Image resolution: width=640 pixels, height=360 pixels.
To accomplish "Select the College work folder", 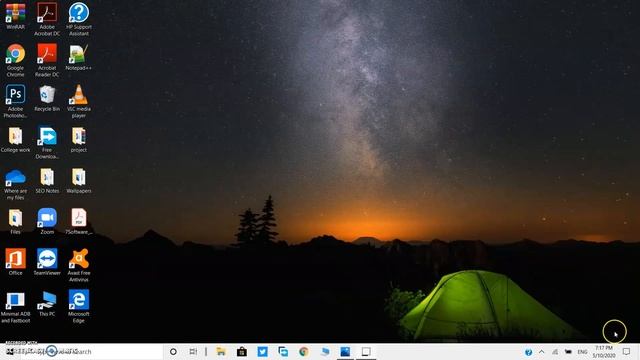I will point(16,139).
